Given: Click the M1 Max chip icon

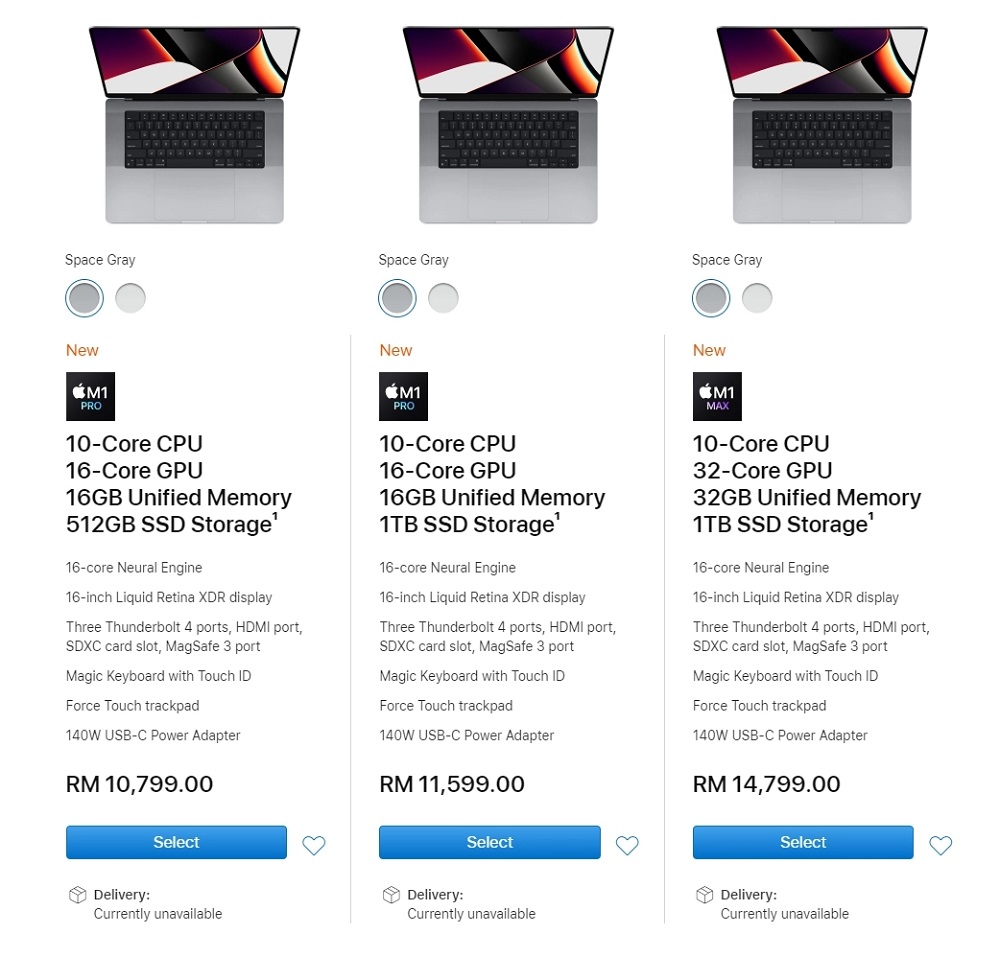Looking at the screenshot, I should (x=717, y=397).
